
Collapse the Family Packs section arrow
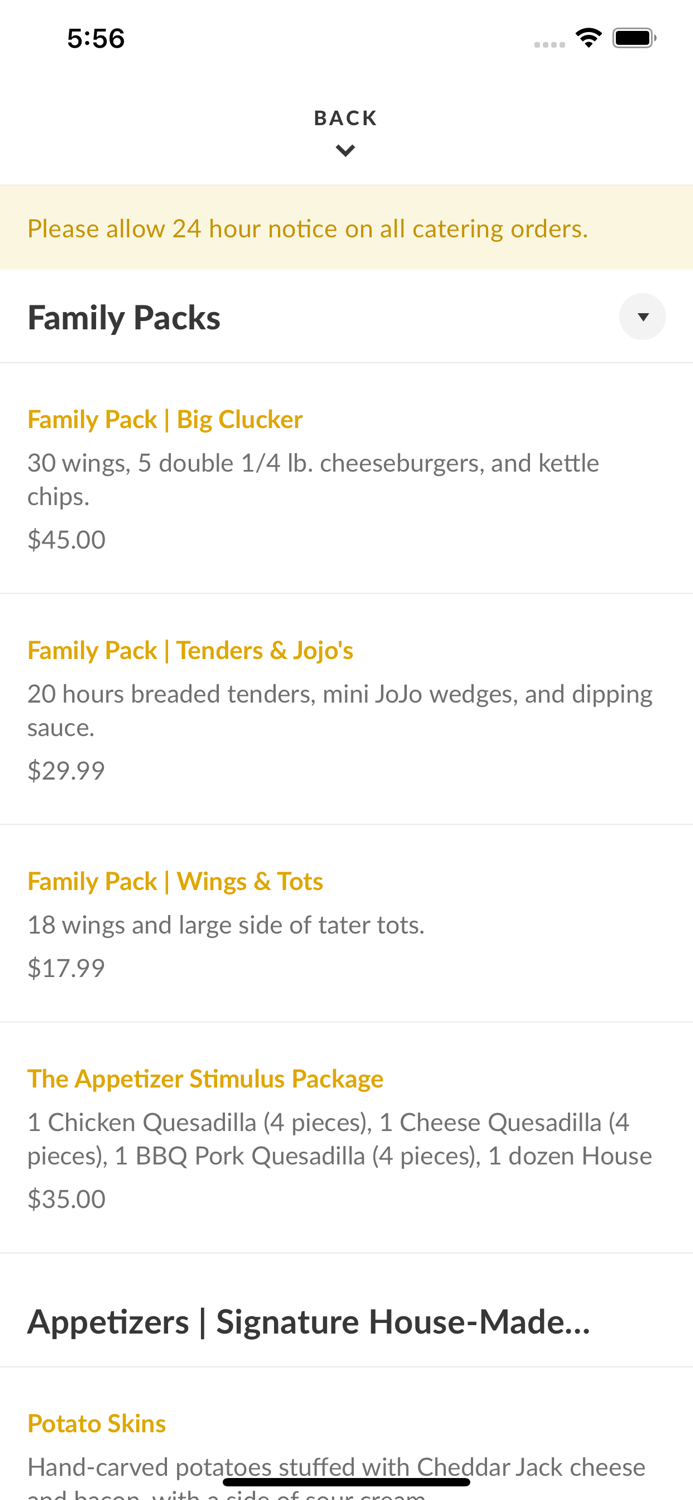[642, 317]
